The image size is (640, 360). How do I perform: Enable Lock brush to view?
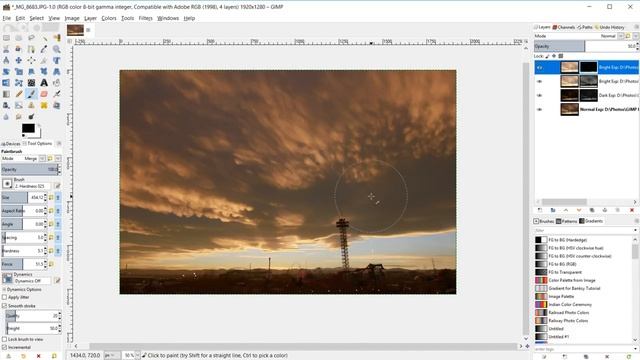click(x=4, y=339)
